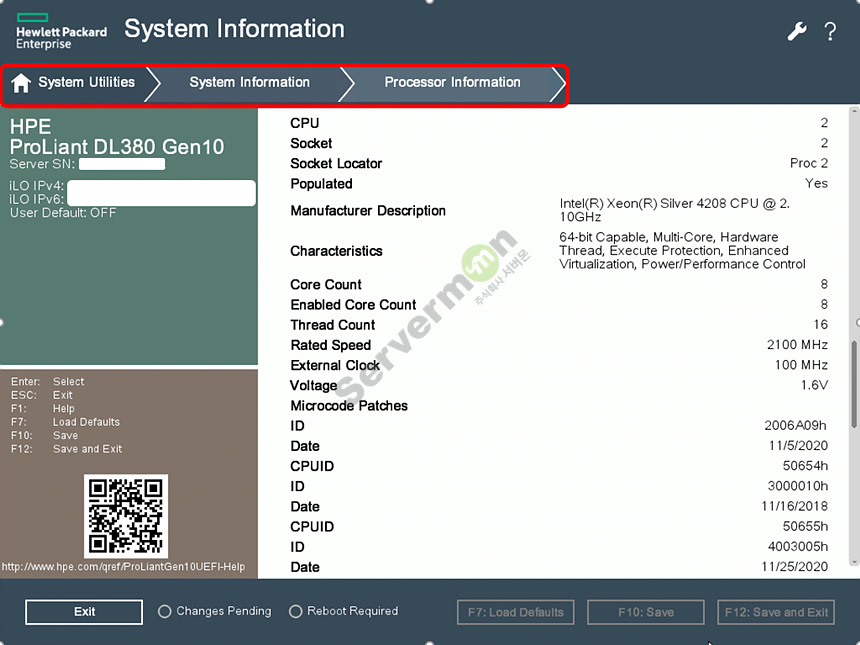The width and height of the screenshot is (860, 645).
Task: Click the Characteristics row label
Action: [336, 251]
